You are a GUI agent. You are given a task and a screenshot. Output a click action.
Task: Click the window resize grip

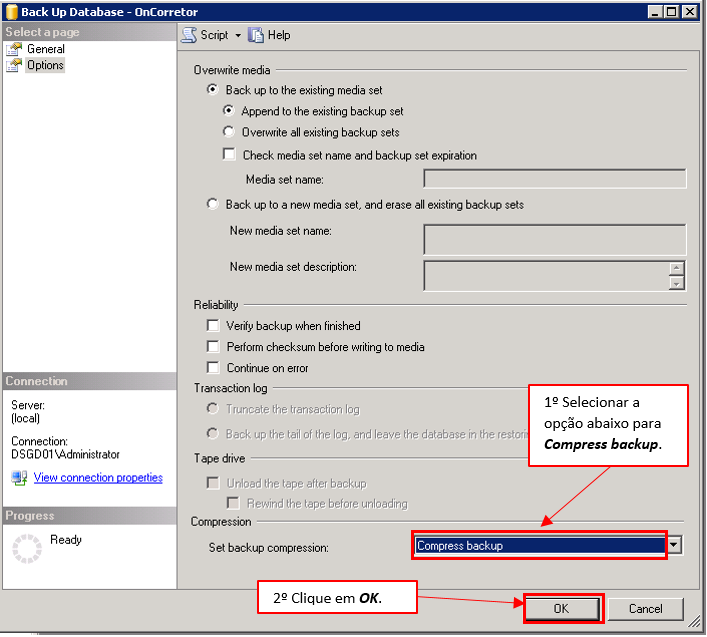(x=693, y=621)
